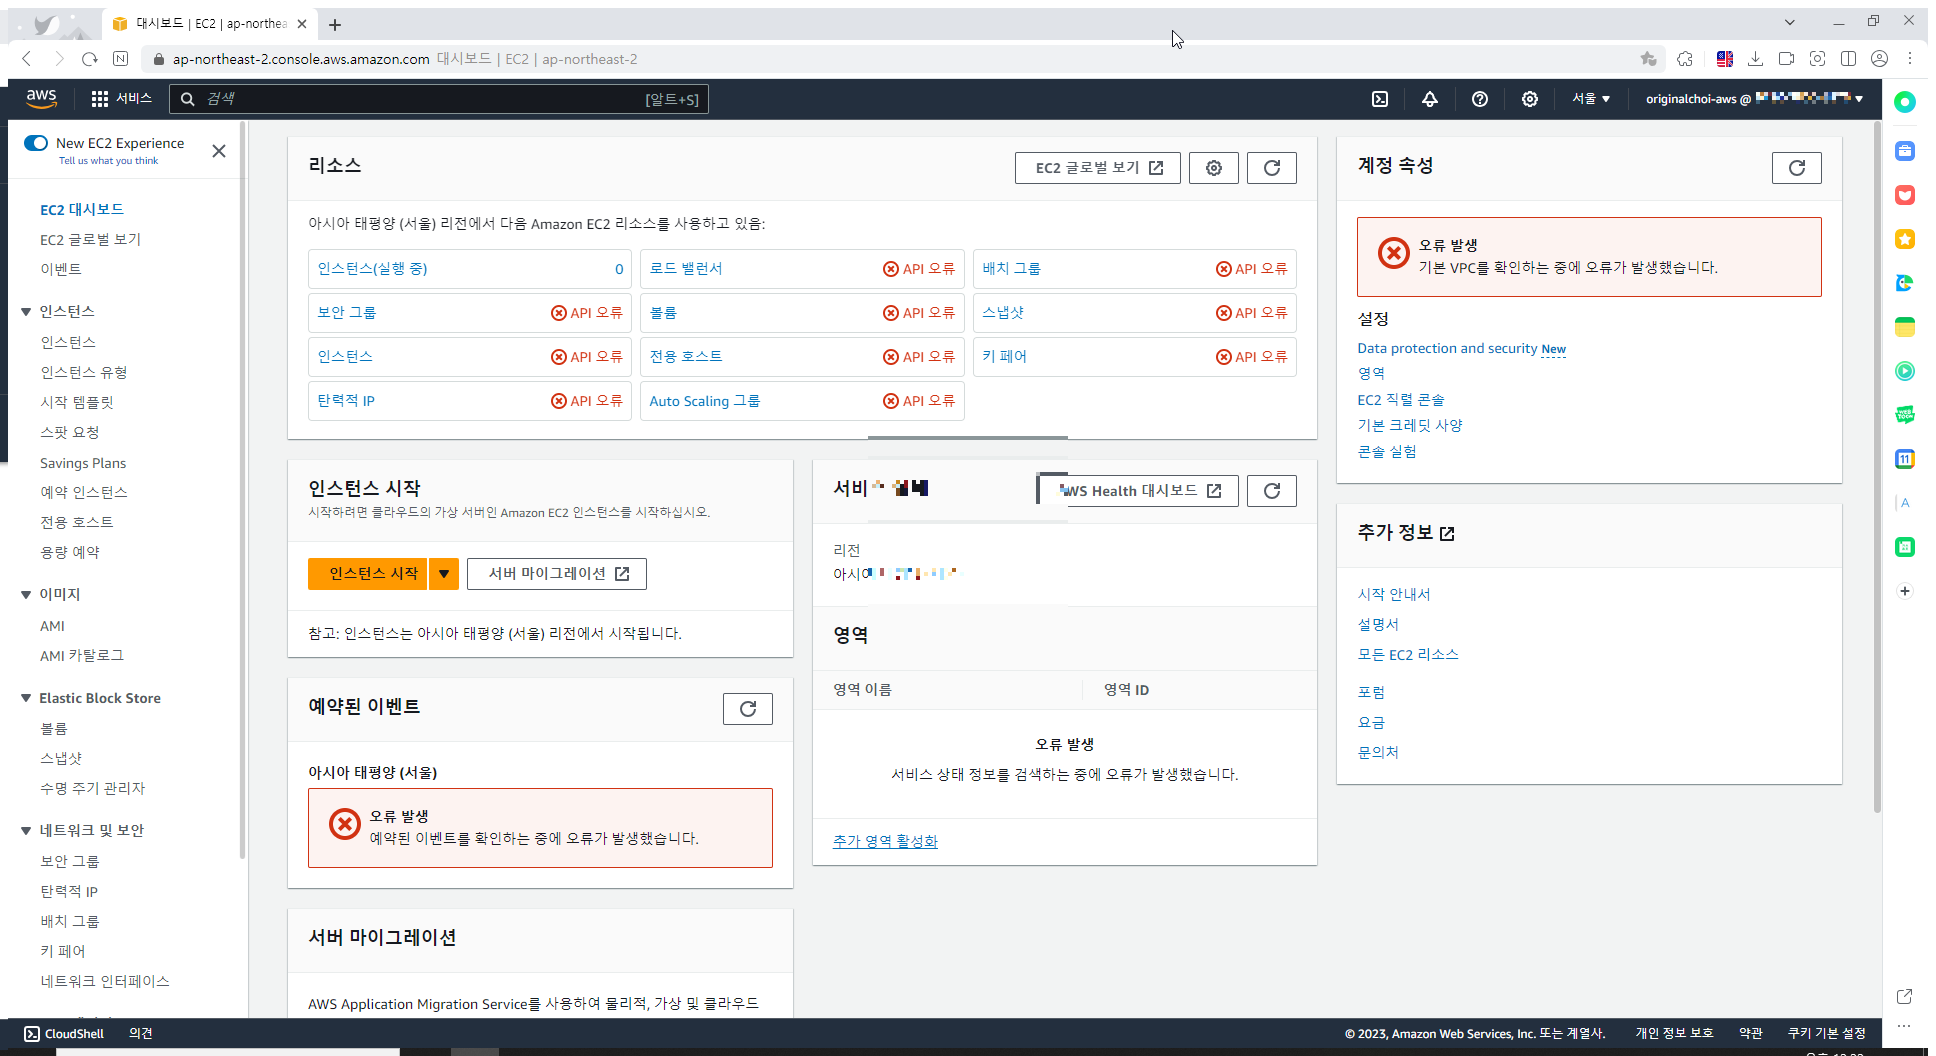The width and height of the screenshot is (1936, 1056).
Task: Refresh the service health panel
Action: 1272,491
